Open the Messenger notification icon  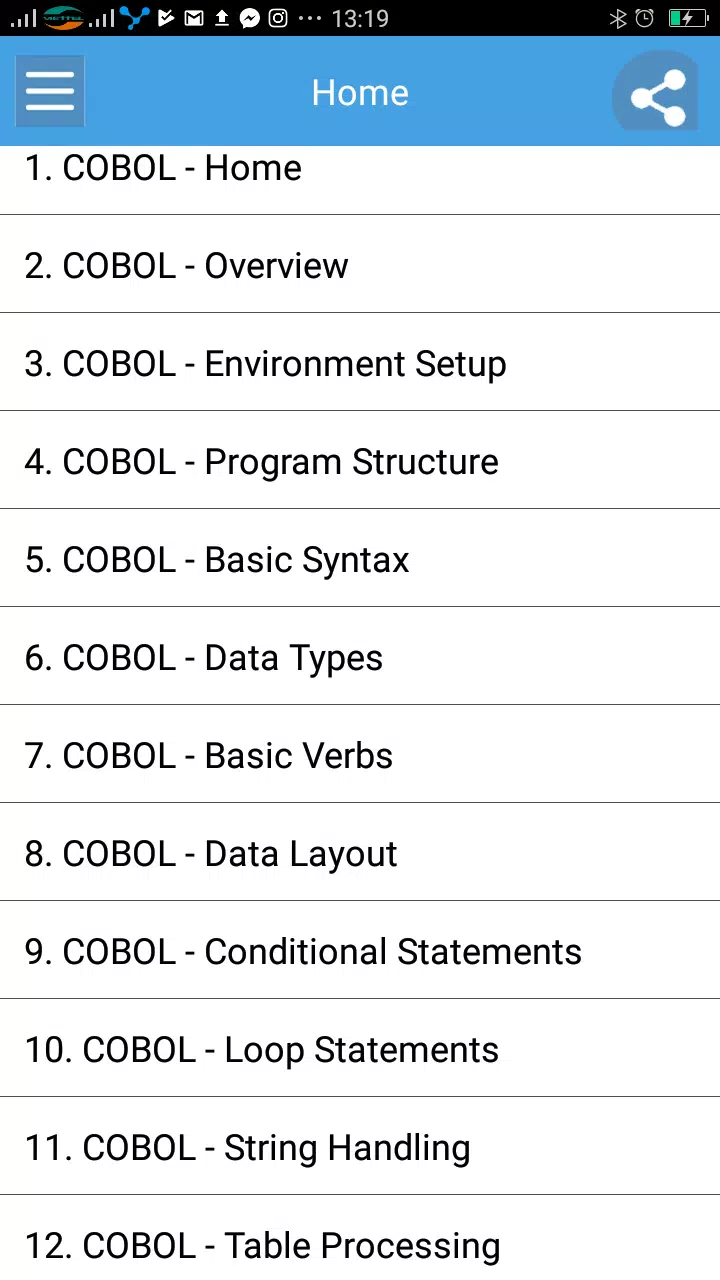(x=250, y=18)
